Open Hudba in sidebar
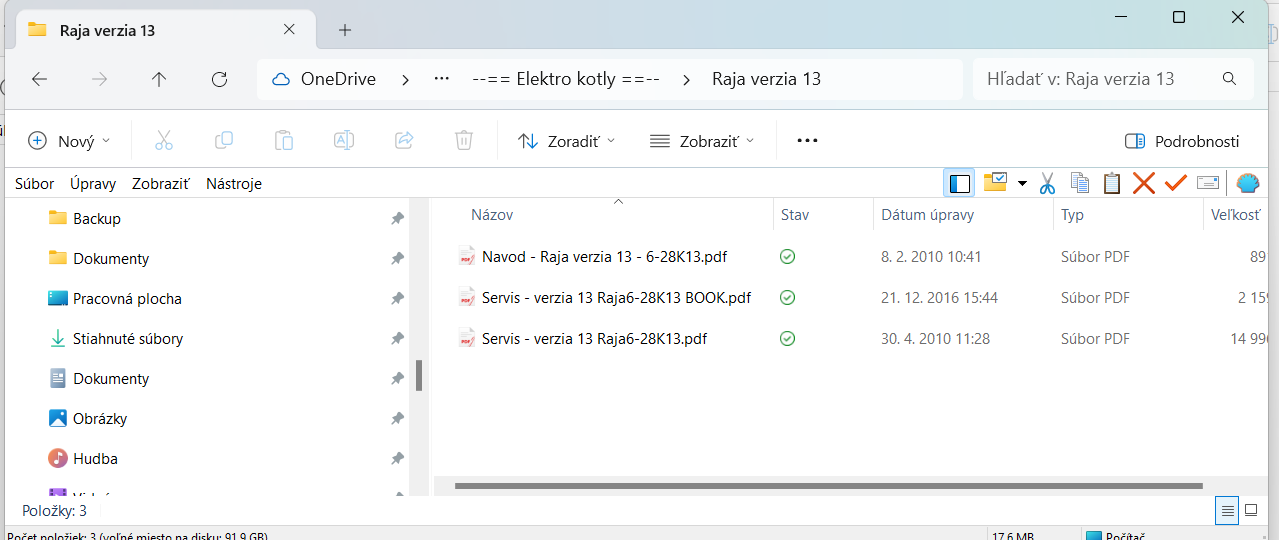This screenshot has width=1279, height=540. pyautogui.click(x=95, y=458)
